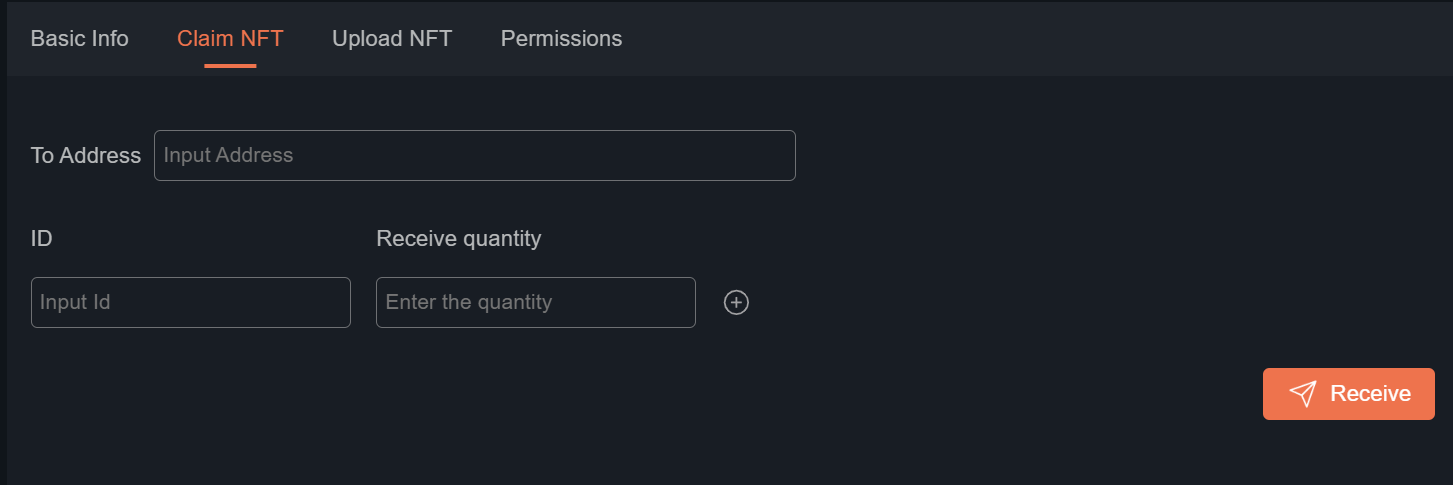Switch to the Basic Info tab
The image size is (1453, 485).
(x=80, y=39)
